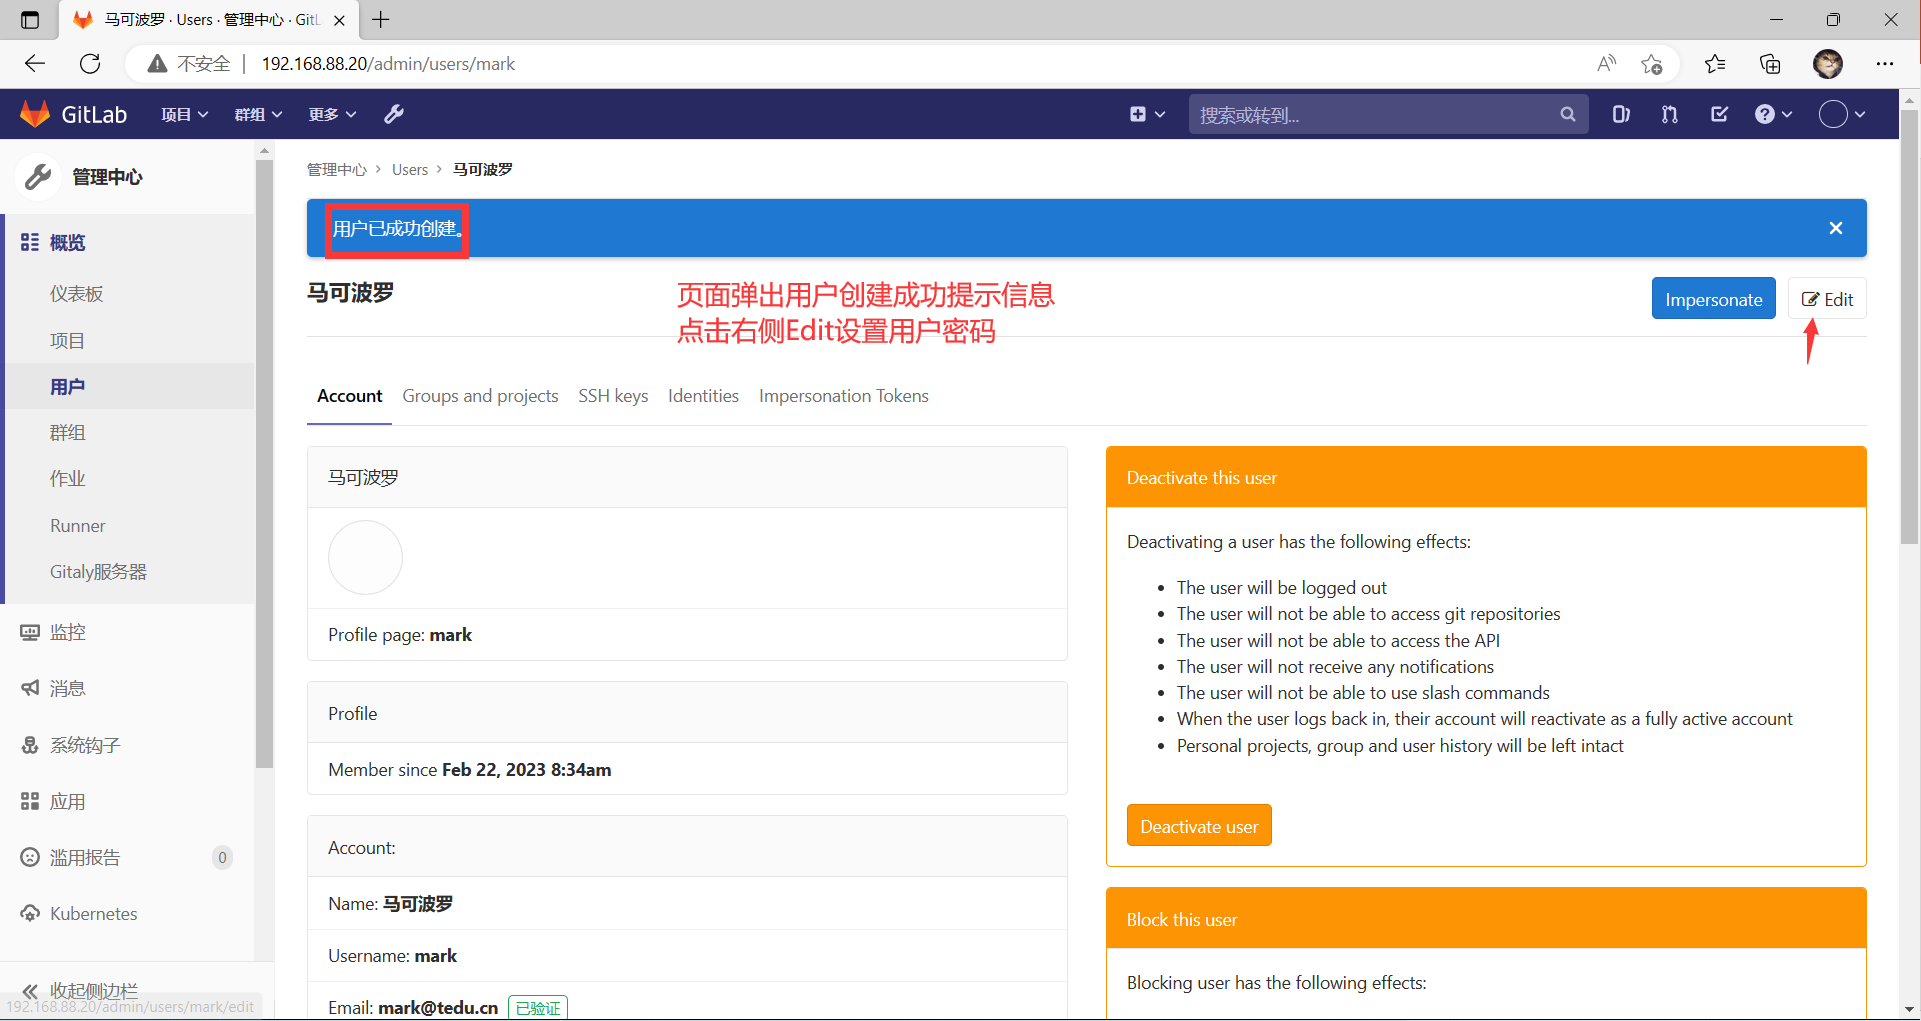Dismiss the user created success banner
This screenshot has width=1921, height=1021.
pyautogui.click(x=1835, y=228)
